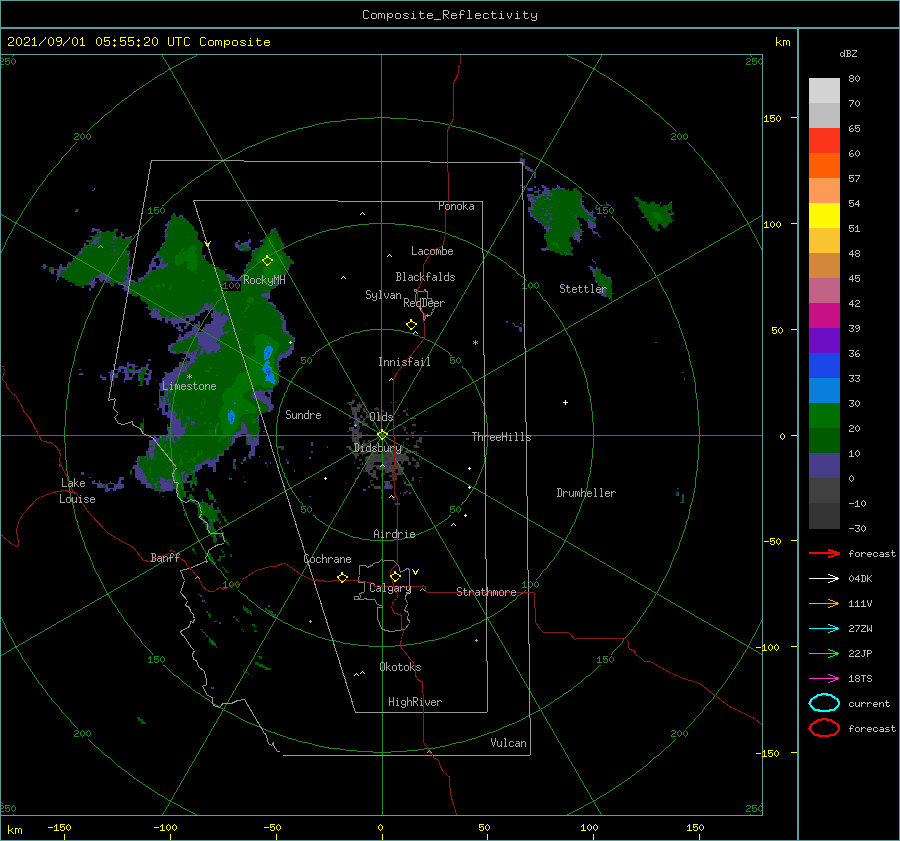Screen dimensions: 900x841
Task: Select the orange 111V arrow symbol
Action: [824, 603]
